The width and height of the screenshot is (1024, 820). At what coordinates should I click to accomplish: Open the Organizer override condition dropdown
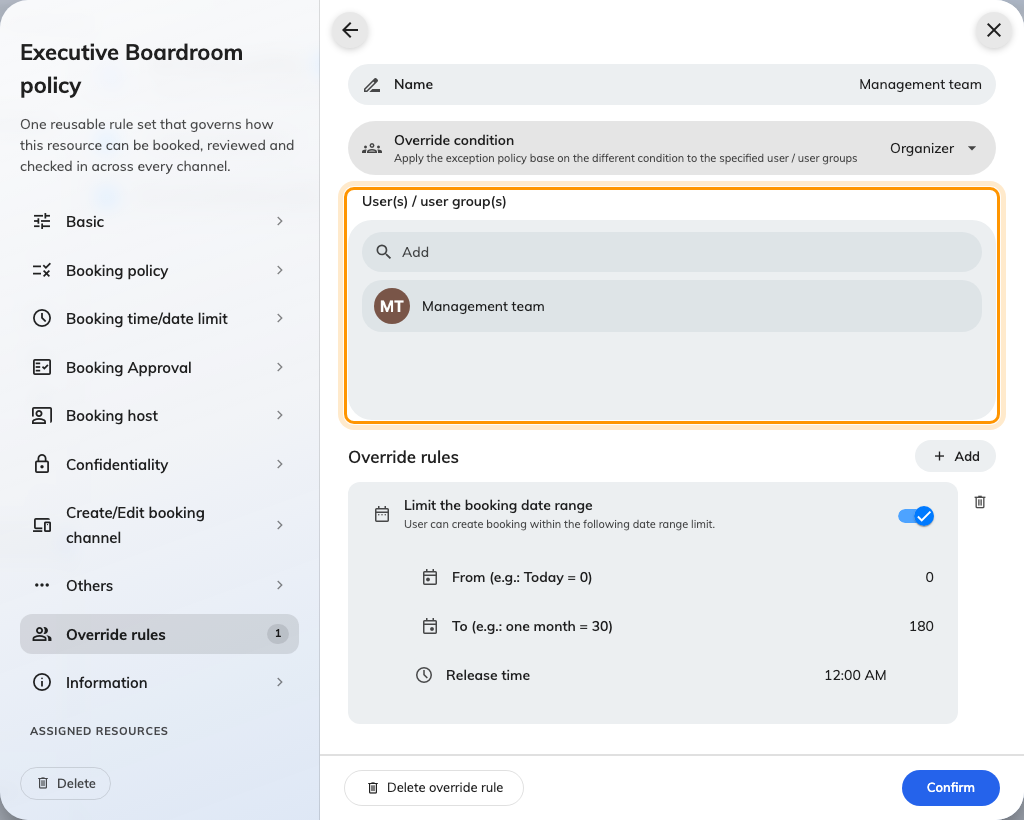(x=934, y=148)
